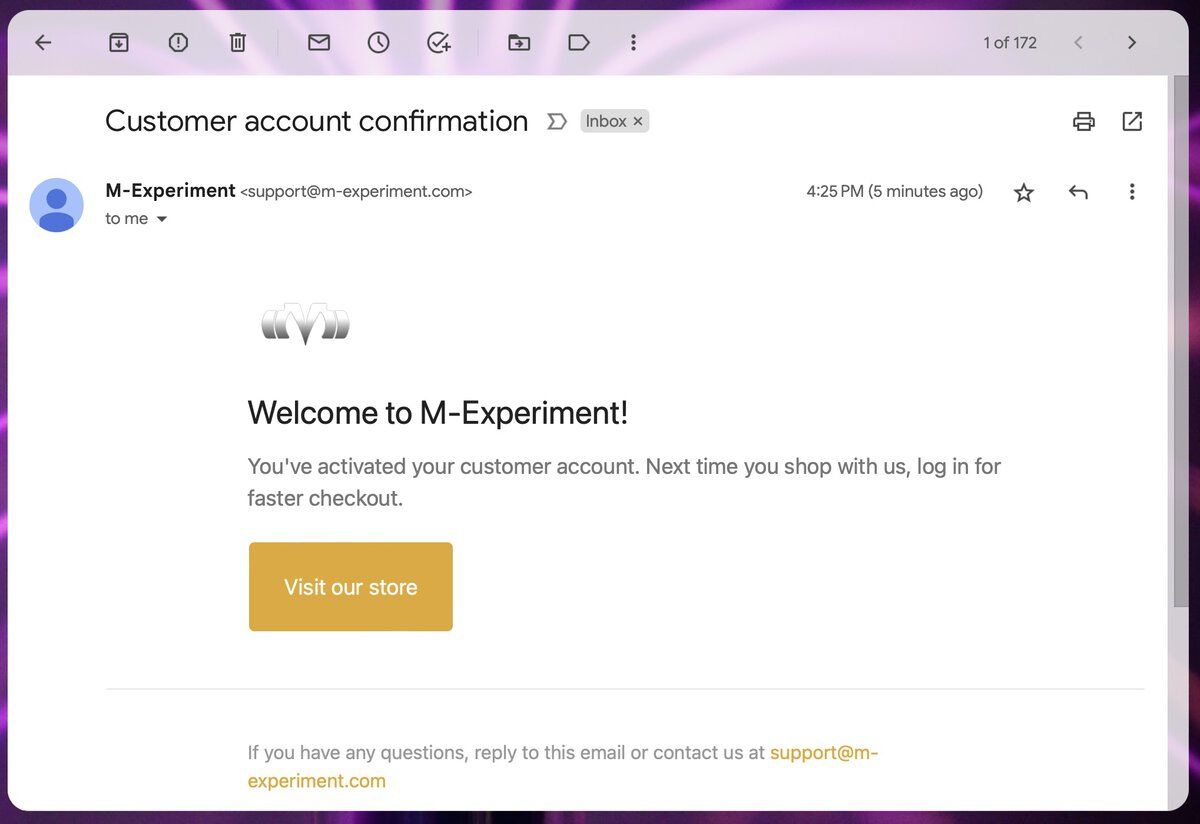Delete the email

[237, 42]
